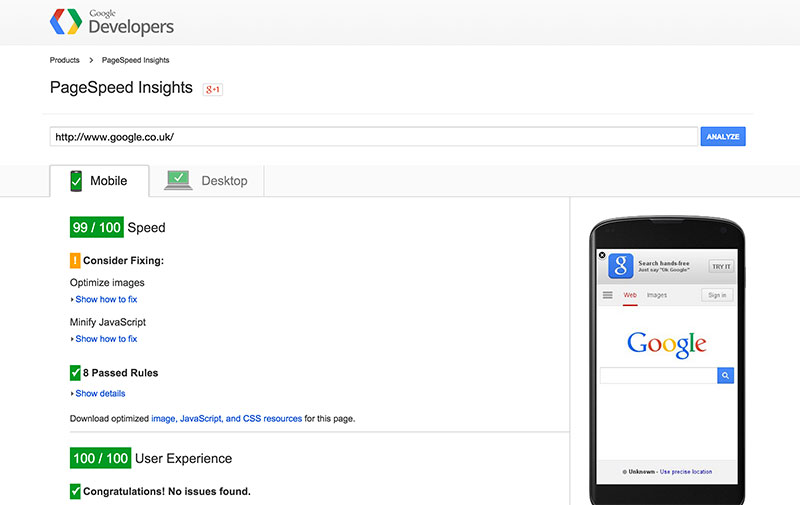The image size is (800, 505).
Task: Select the Mobile tab
Action: tap(99, 181)
